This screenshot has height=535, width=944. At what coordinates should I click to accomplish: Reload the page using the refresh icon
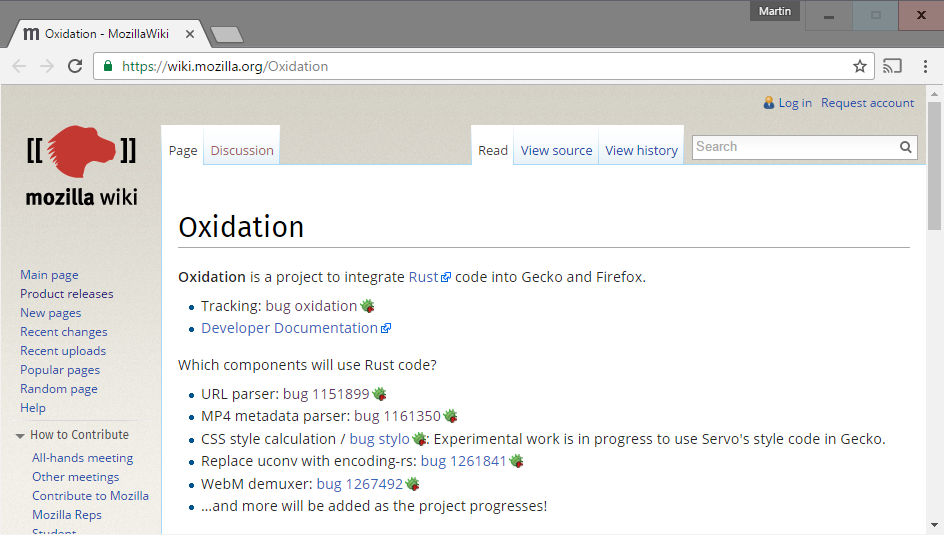[x=75, y=67]
